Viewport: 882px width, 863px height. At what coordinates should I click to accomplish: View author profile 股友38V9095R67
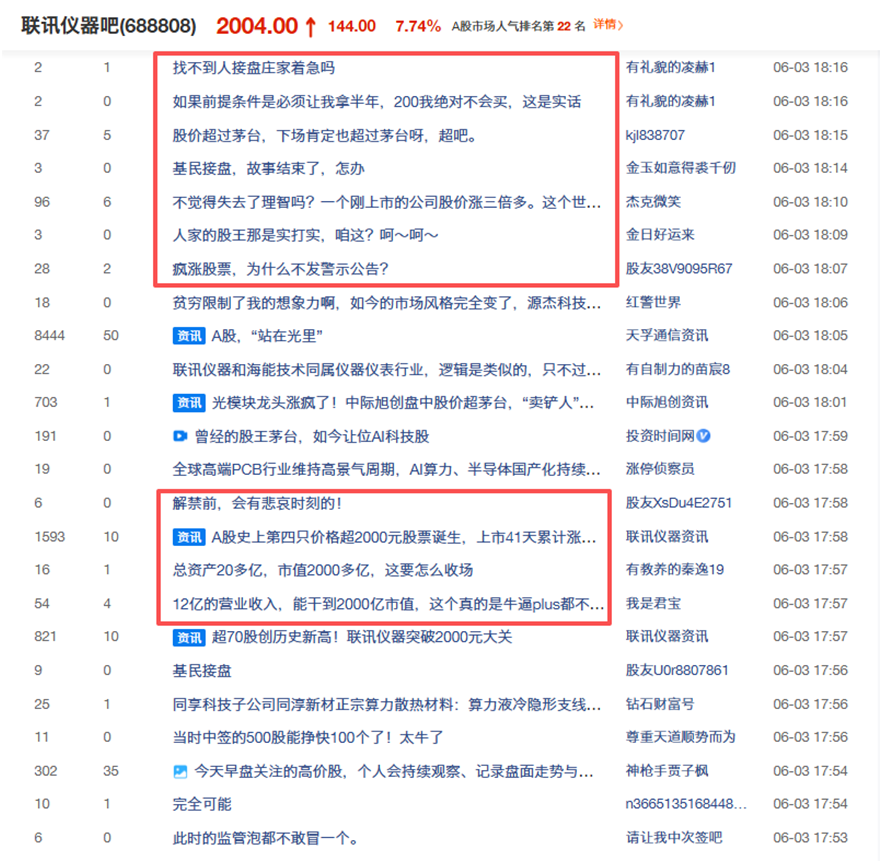679,269
